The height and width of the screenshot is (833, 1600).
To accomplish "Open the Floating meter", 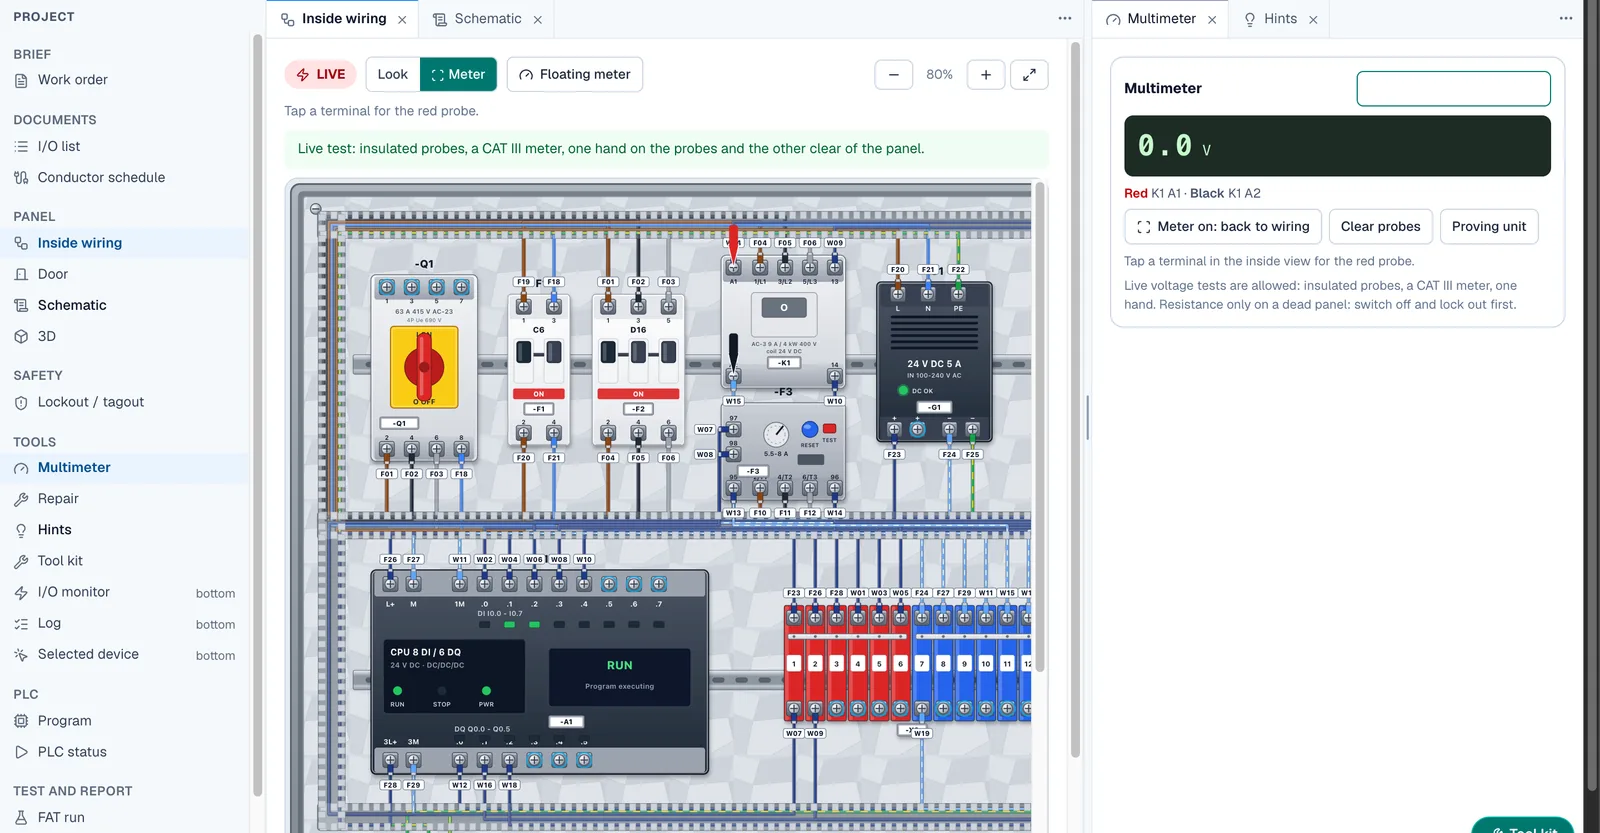I will click(575, 74).
